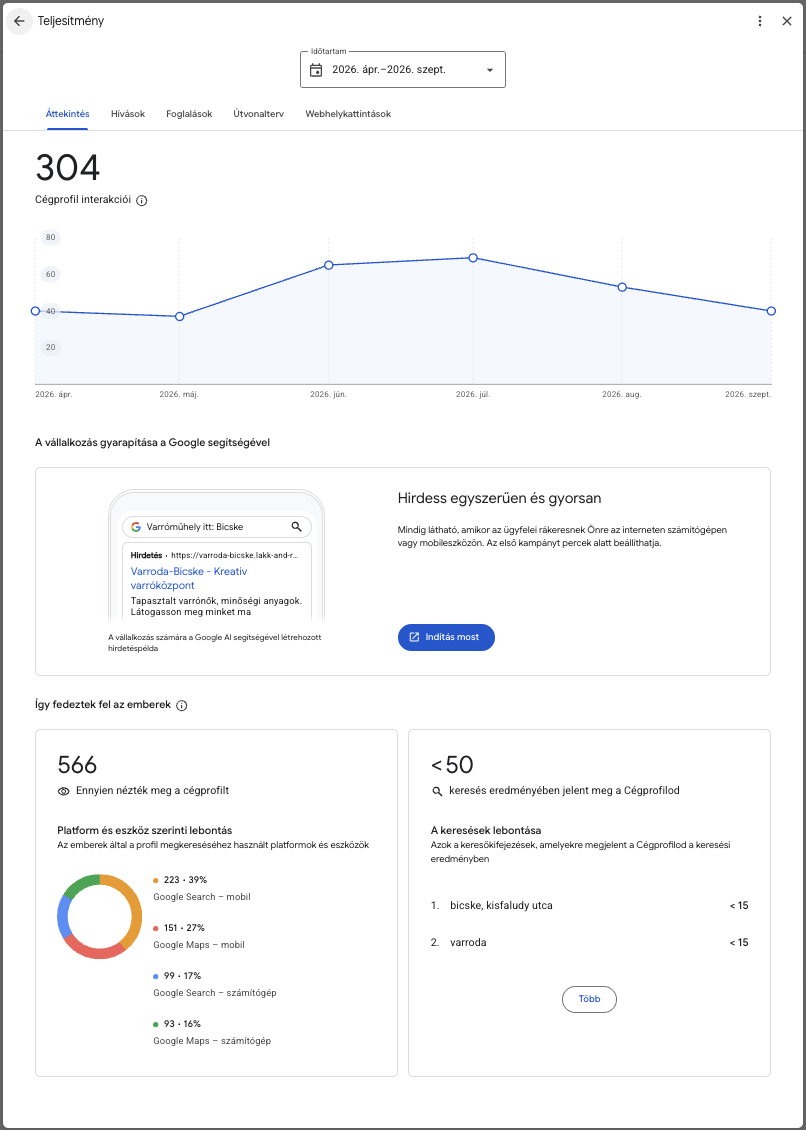Viewport: 806px width, 1130px height.
Task: Click the 'Hirdess egyszerűen és gyorsan' heading
Action: [500, 499]
